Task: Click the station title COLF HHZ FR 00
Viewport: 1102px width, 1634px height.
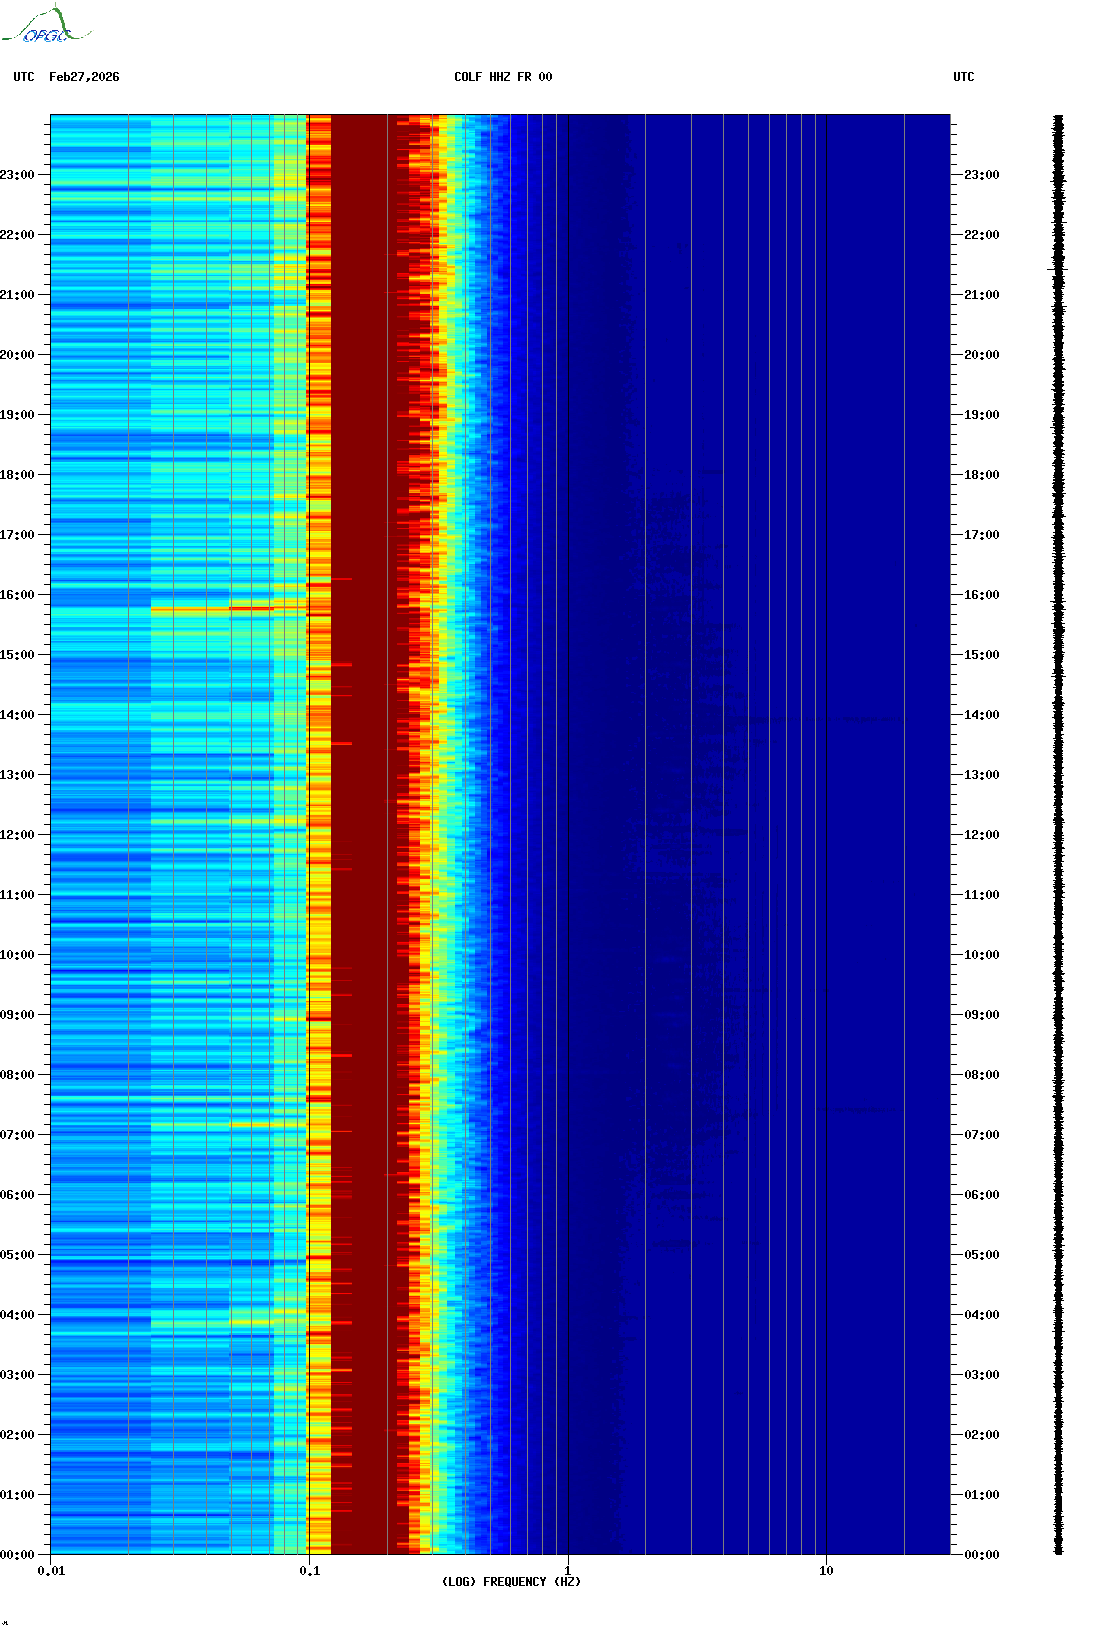Action: [503, 77]
